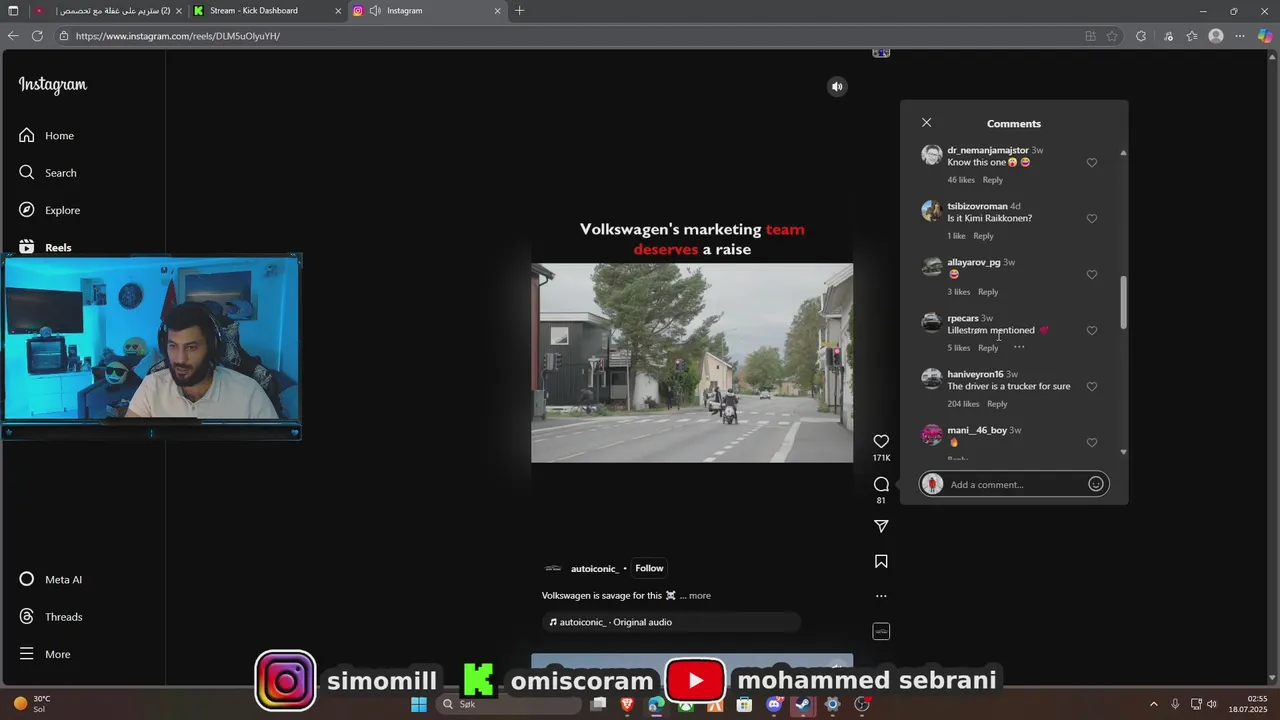Open the tab actions menu at top-left
Screen dimensions: 1280x720
coord(13,11)
